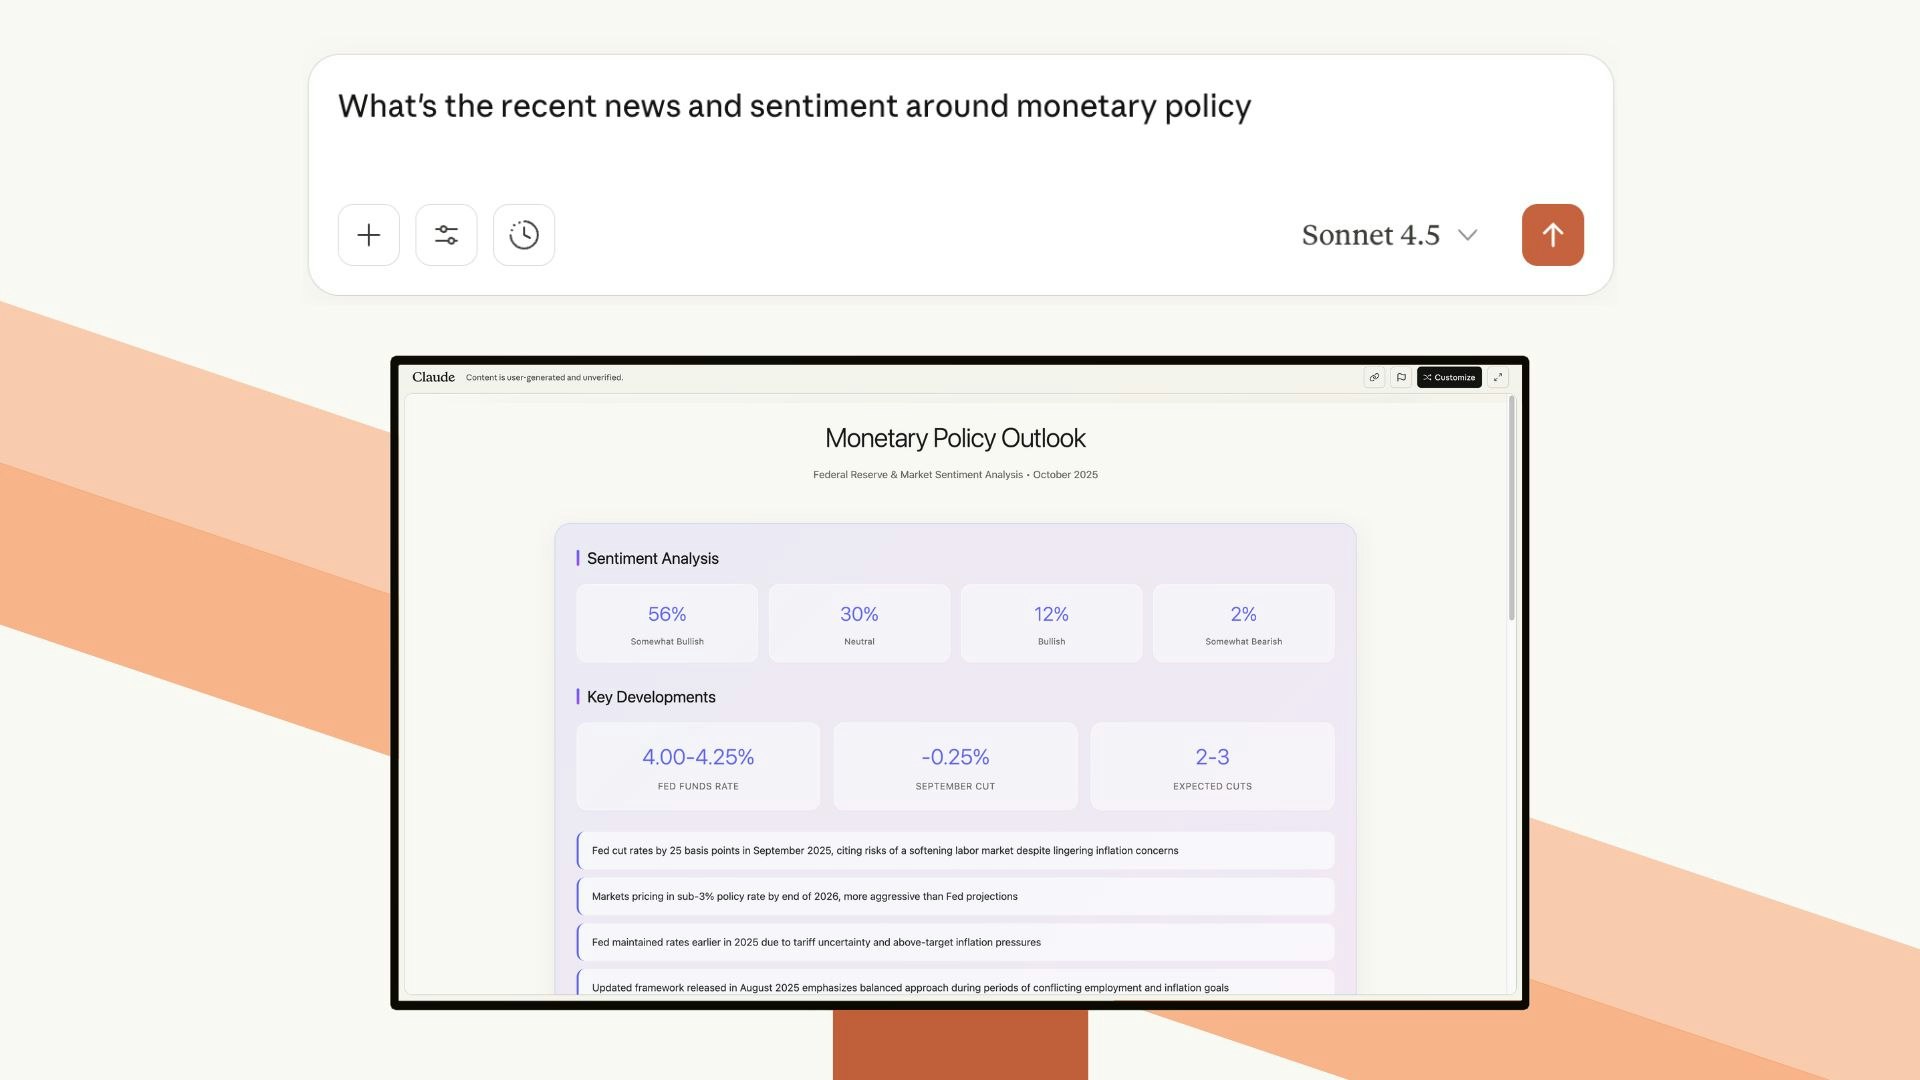
Task: Expand the model picker chevron
Action: pyautogui.click(x=1467, y=236)
